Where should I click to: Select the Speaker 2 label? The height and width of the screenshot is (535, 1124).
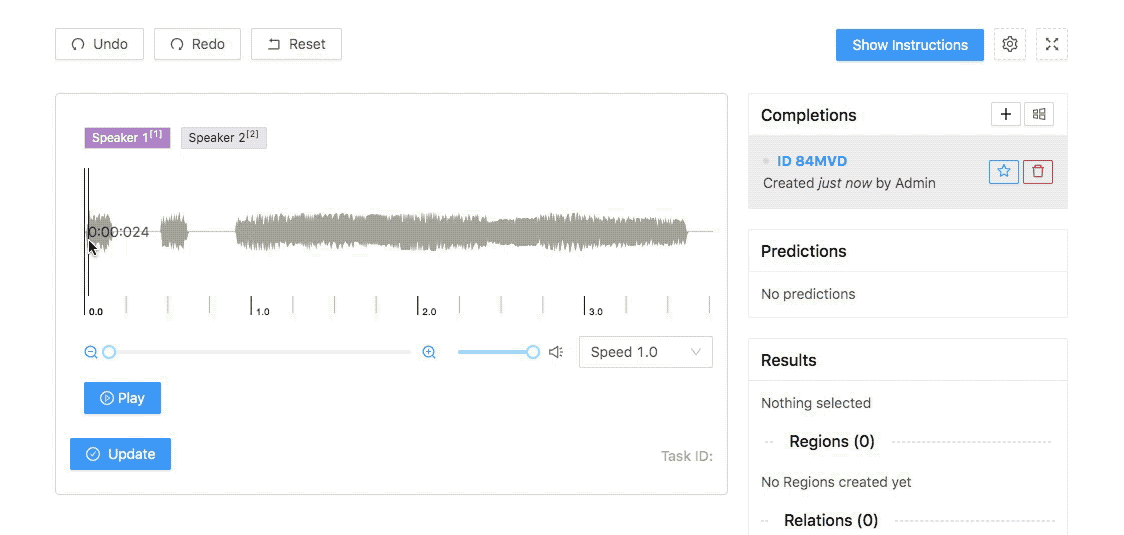pos(224,138)
